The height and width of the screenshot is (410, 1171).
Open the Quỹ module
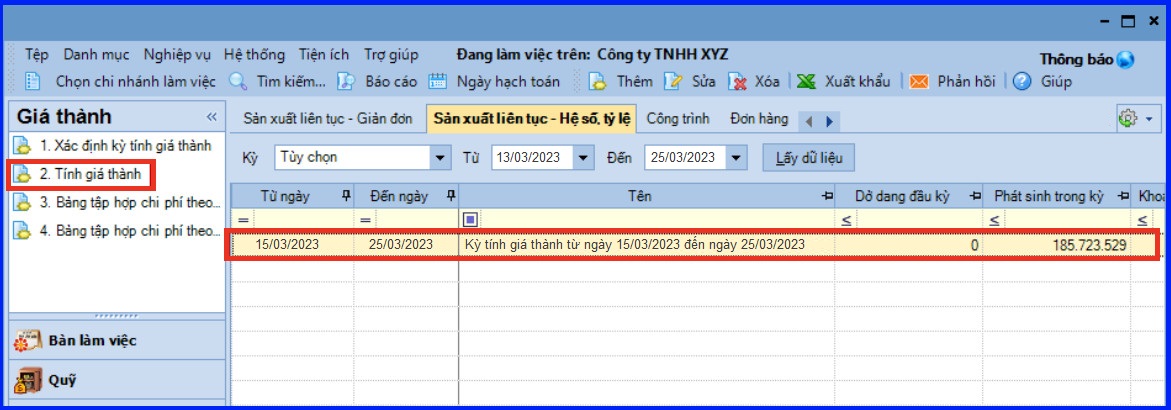(x=117, y=379)
